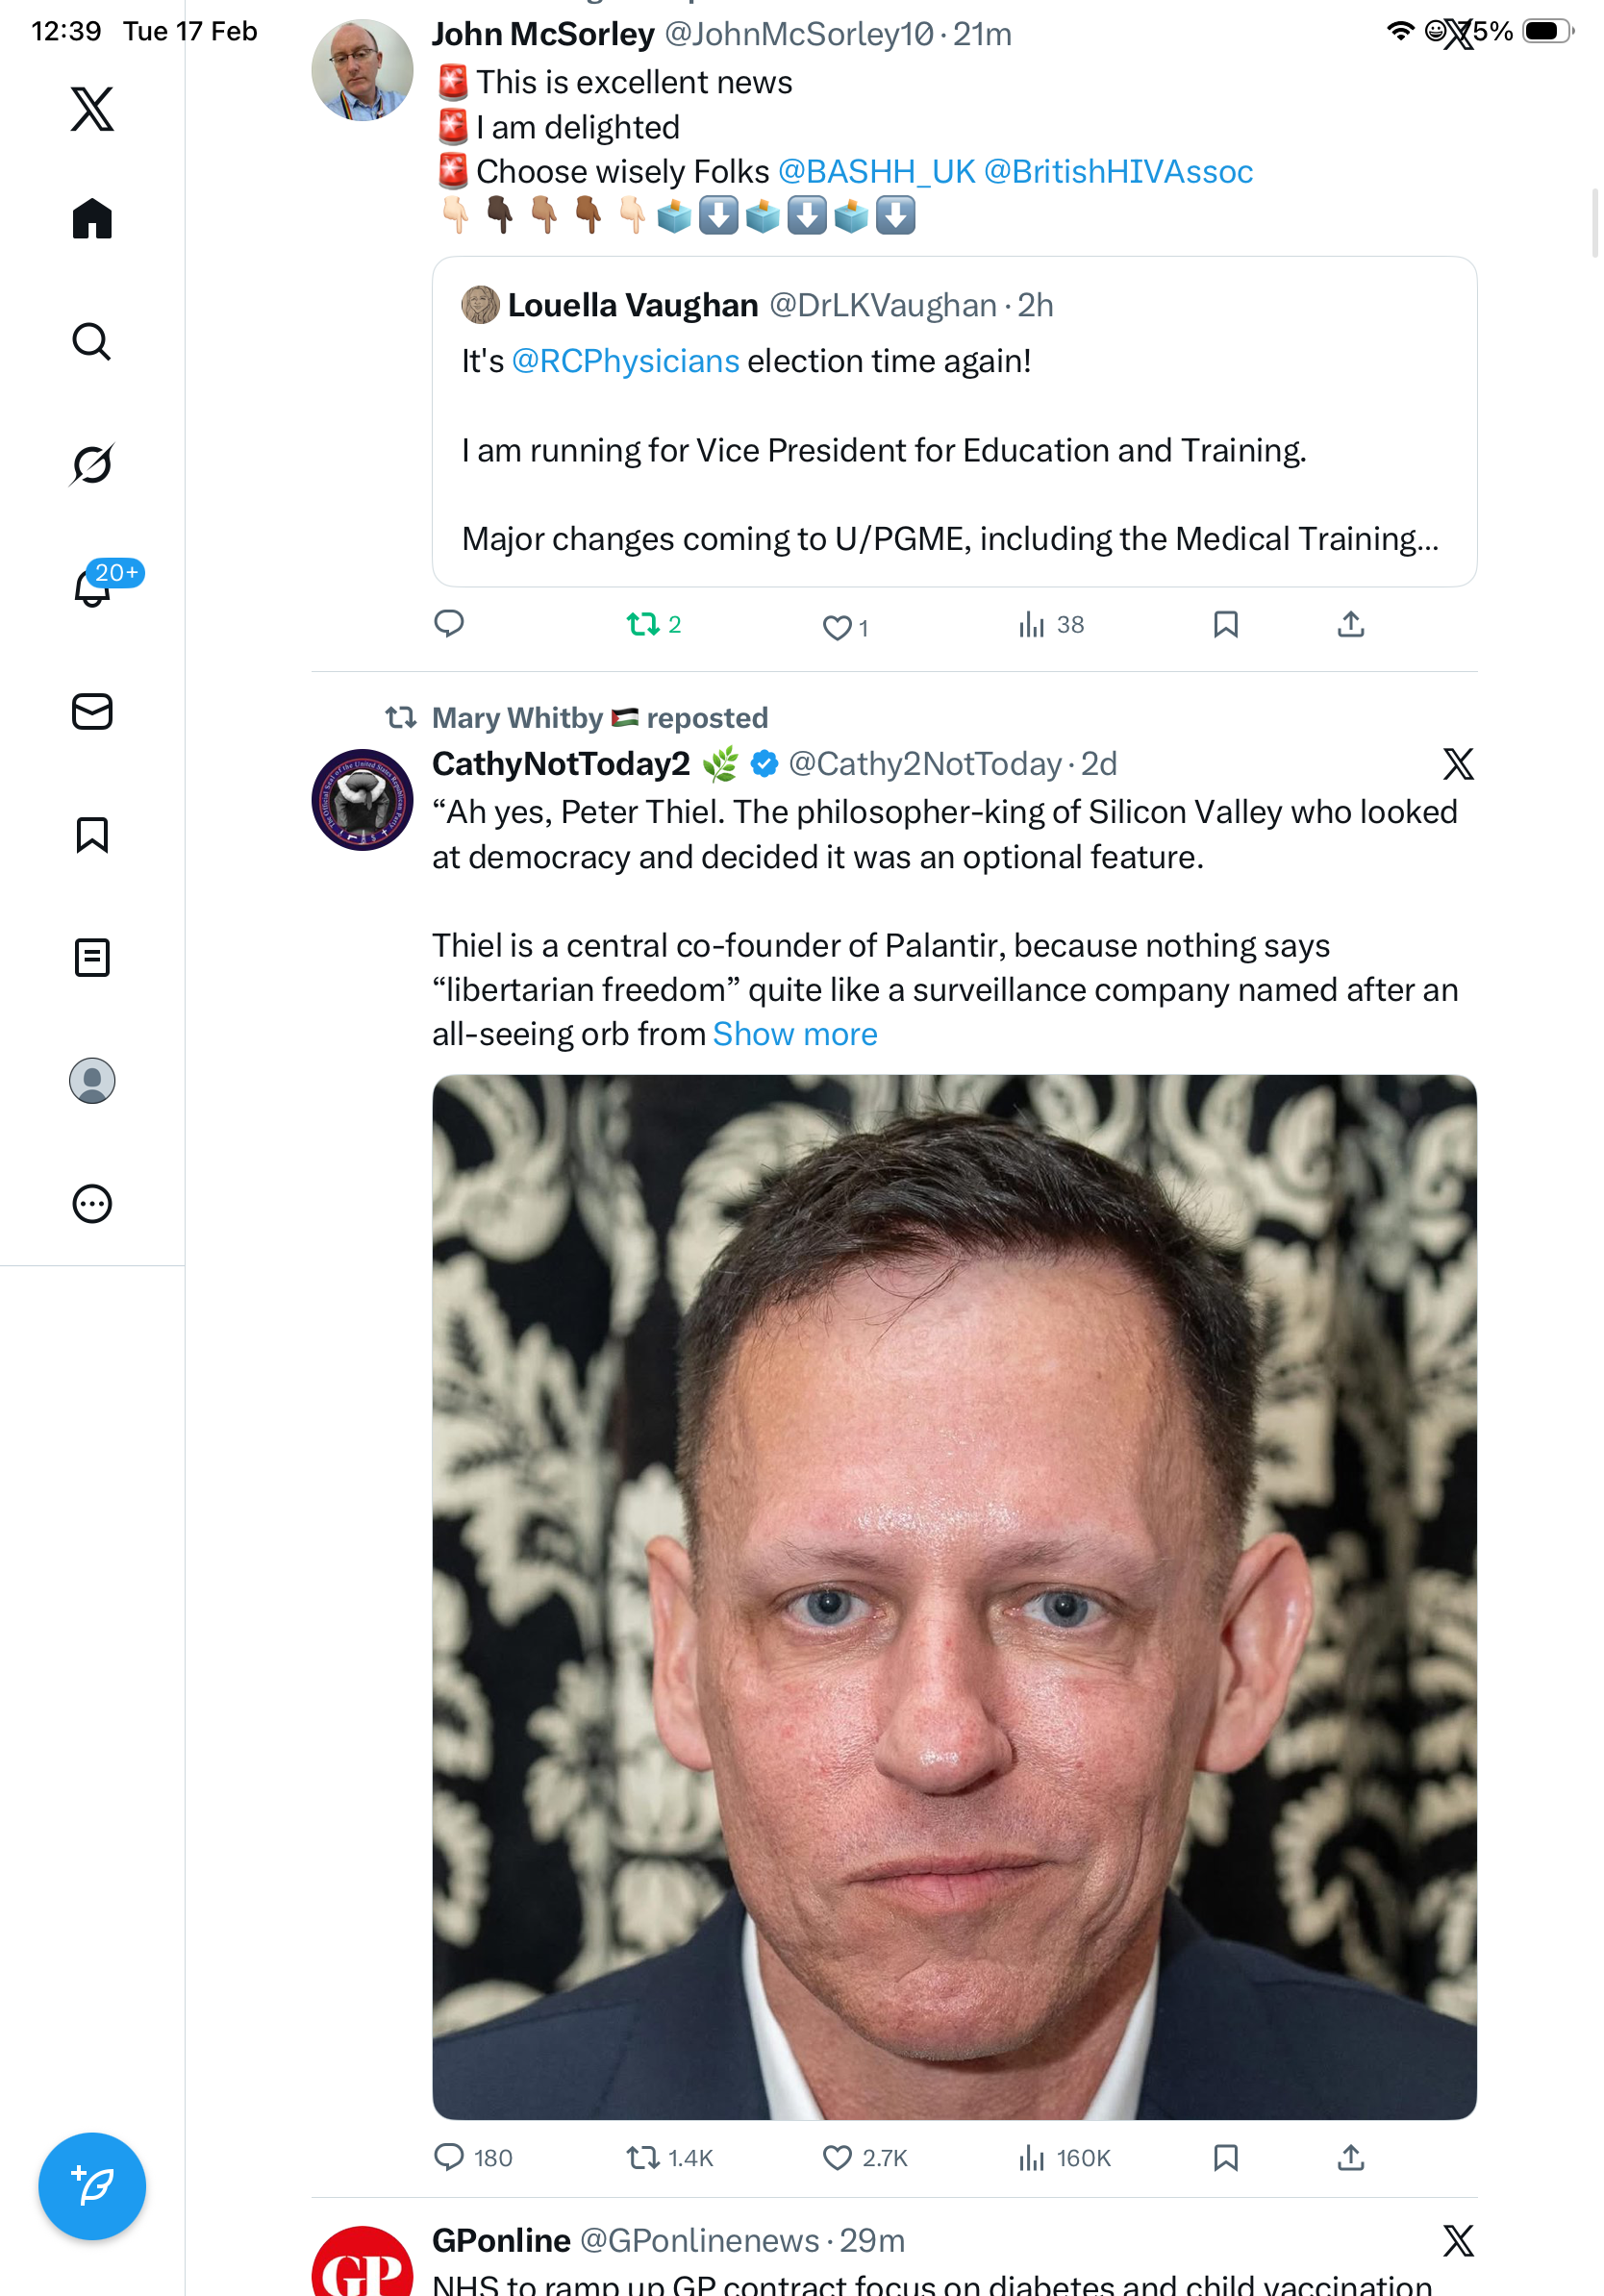The height and width of the screenshot is (2296, 1604).
Task: Expand post text with Show more
Action: [794, 1034]
